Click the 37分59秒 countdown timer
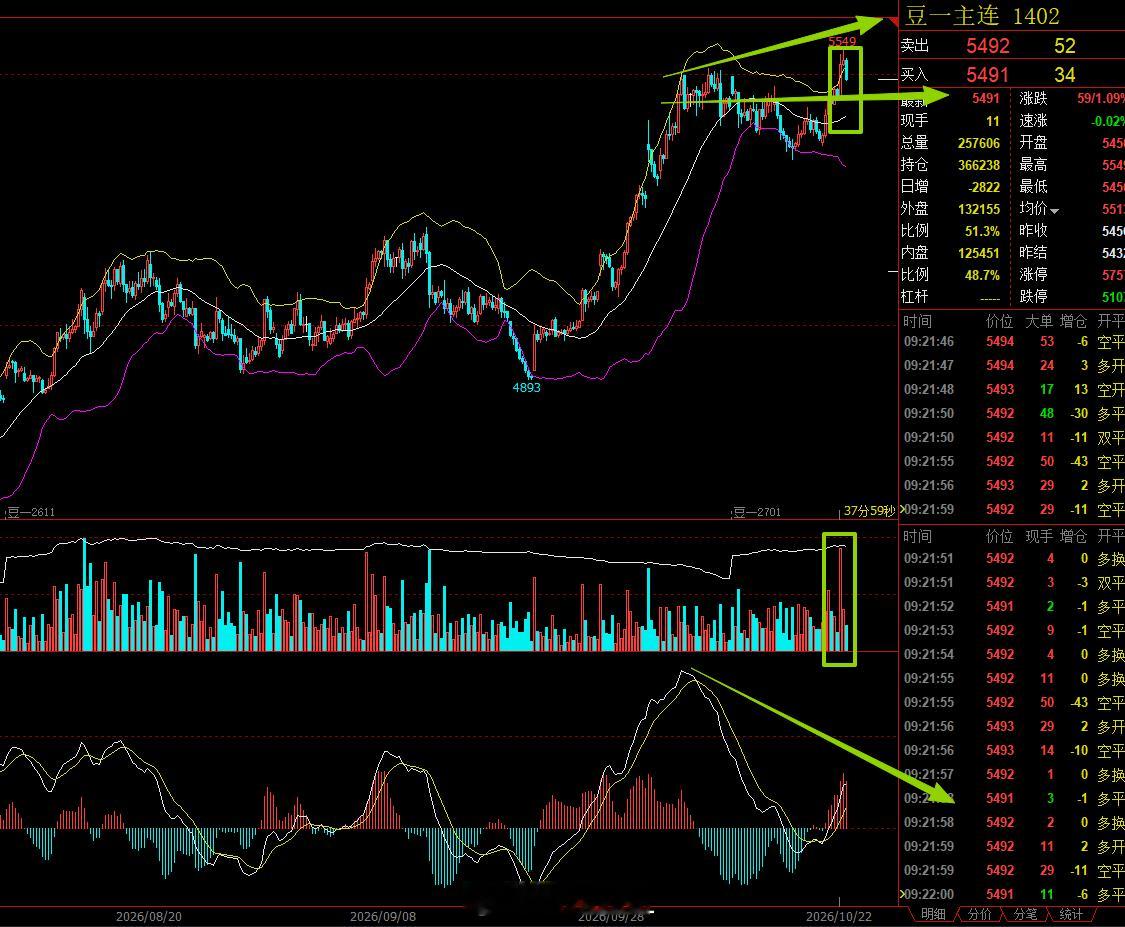Viewport: 1125px width, 927px height. coord(870,511)
